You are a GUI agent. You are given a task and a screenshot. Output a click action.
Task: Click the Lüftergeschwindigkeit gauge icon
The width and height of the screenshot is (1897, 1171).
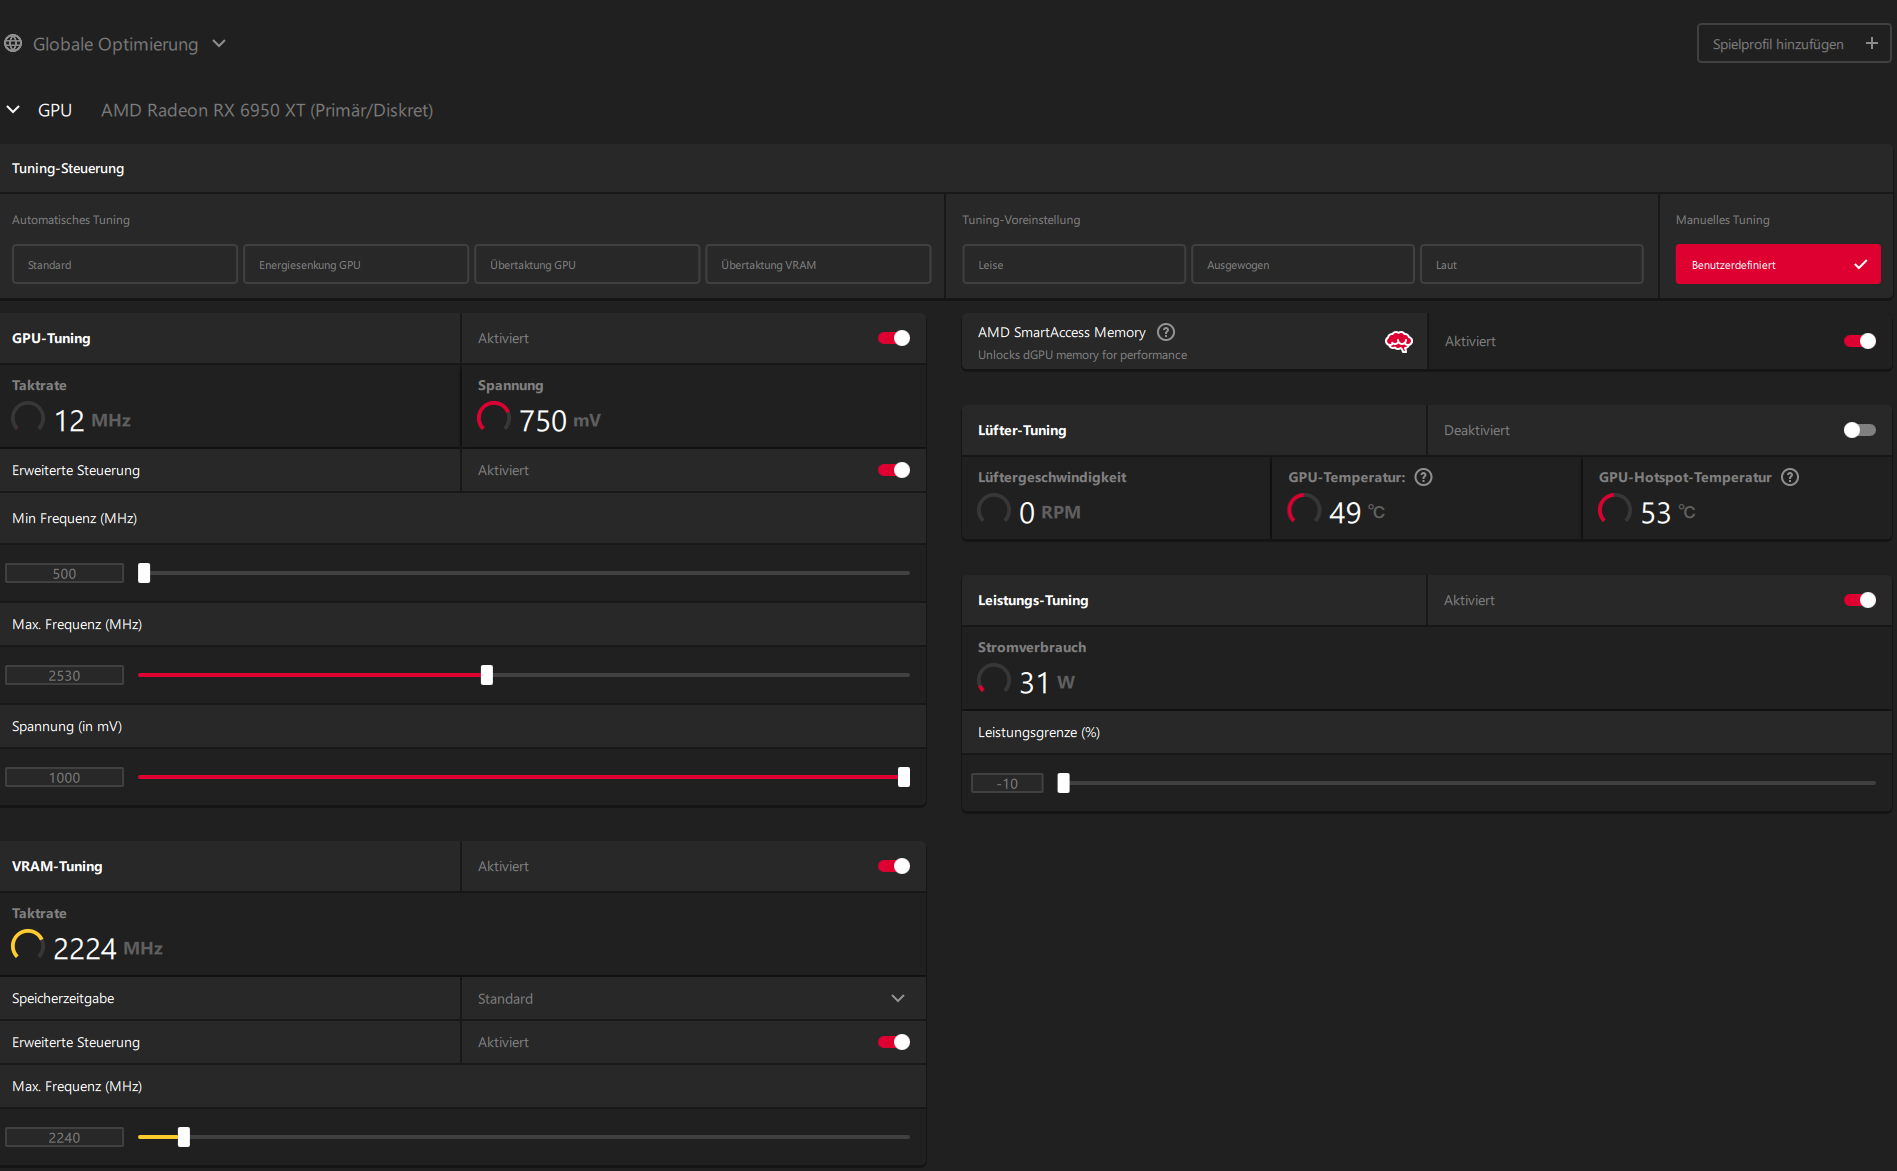(x=994, y=510)
